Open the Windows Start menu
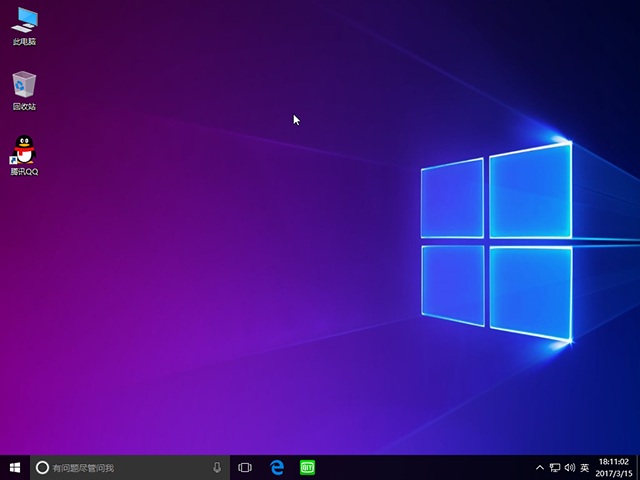The image size is (640, 480). (15, 467)
